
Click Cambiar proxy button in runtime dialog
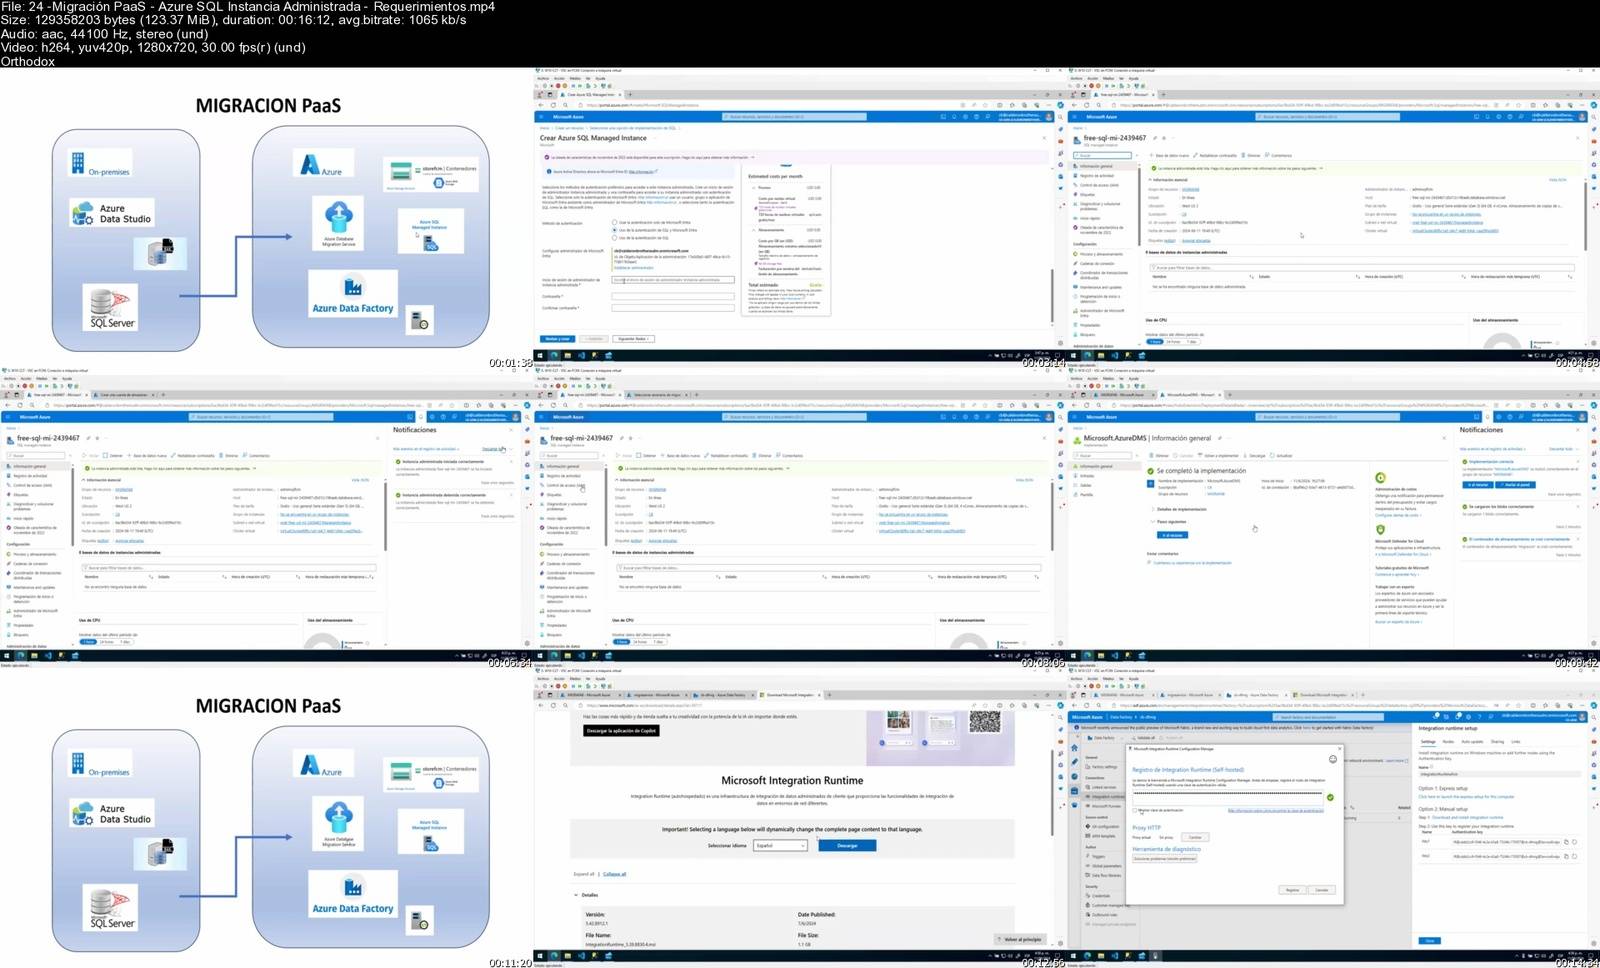(x=1195, y=837)
